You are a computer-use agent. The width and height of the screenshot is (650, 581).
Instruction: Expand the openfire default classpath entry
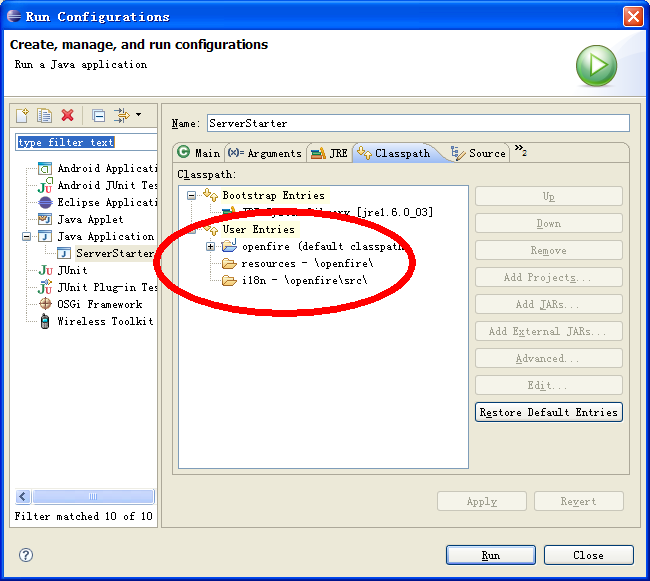pyautogui.click(x=210, y=247)
